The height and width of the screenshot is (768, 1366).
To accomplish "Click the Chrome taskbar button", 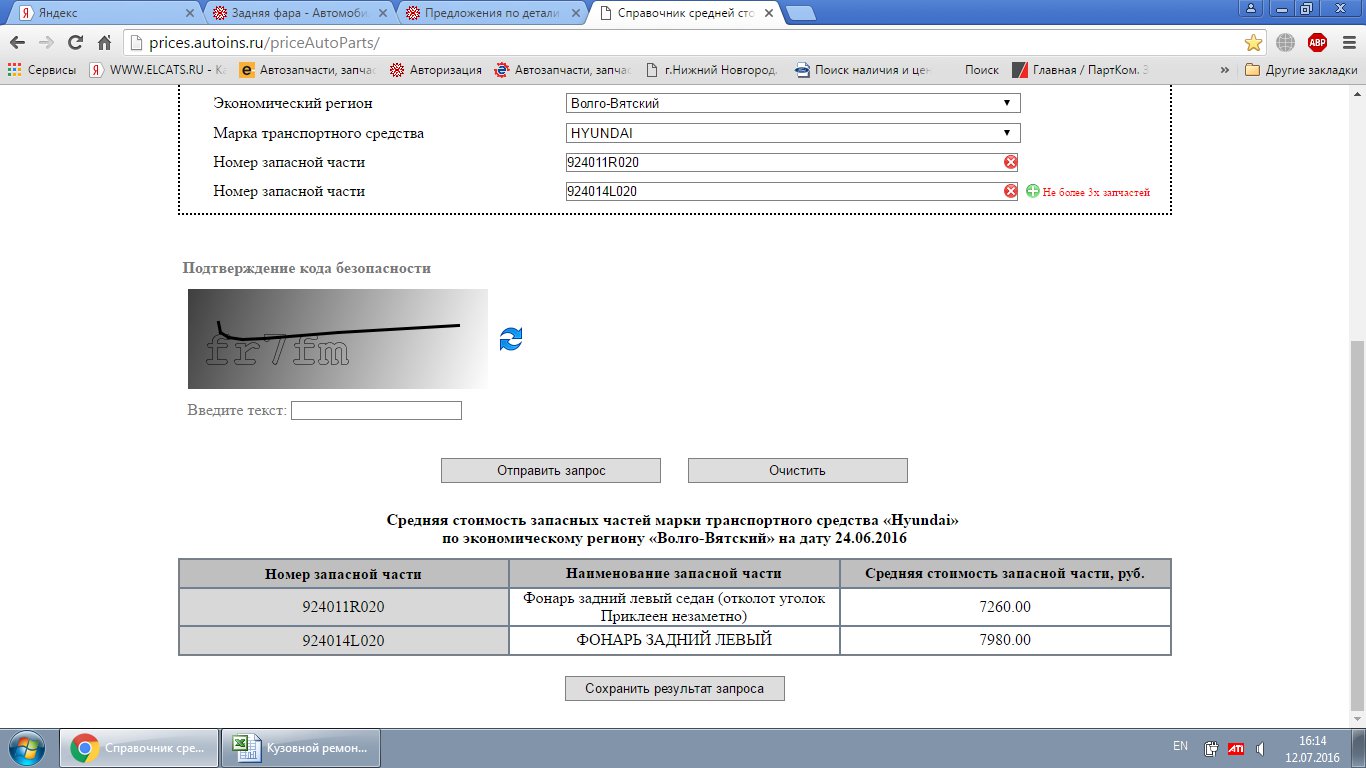I will click(139, 748).
